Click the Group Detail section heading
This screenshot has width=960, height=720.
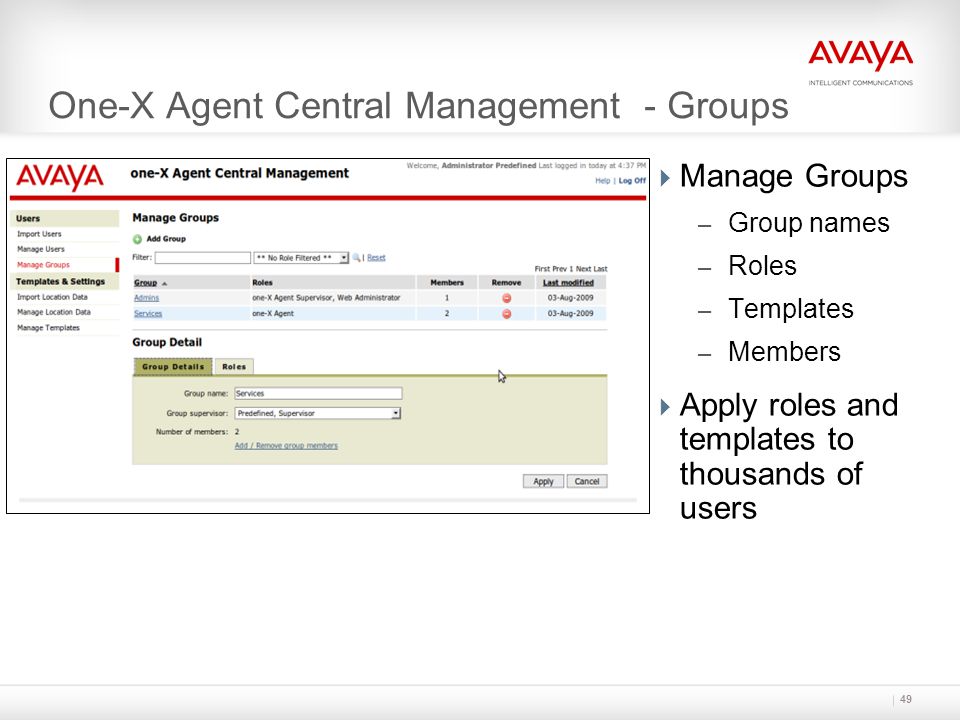pyautogui.click(x=167, y=342)
